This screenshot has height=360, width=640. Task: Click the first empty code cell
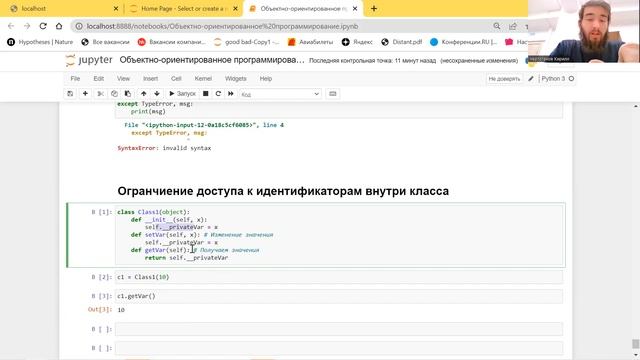point(339,329)
